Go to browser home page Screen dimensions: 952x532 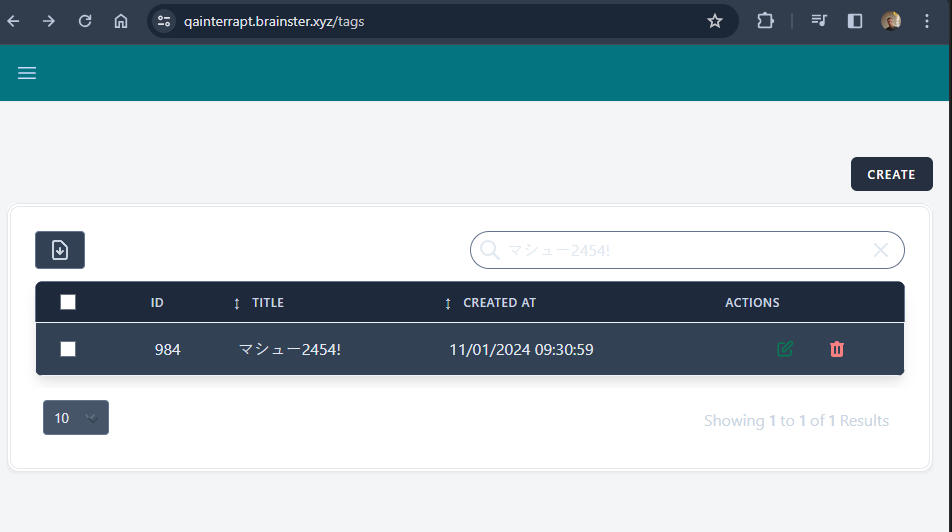coord(121,21)
